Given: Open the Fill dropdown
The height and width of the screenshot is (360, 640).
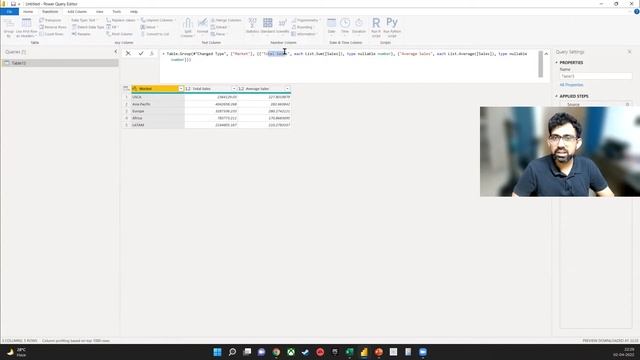Looking at the screenshot, I should click(112, 27).
